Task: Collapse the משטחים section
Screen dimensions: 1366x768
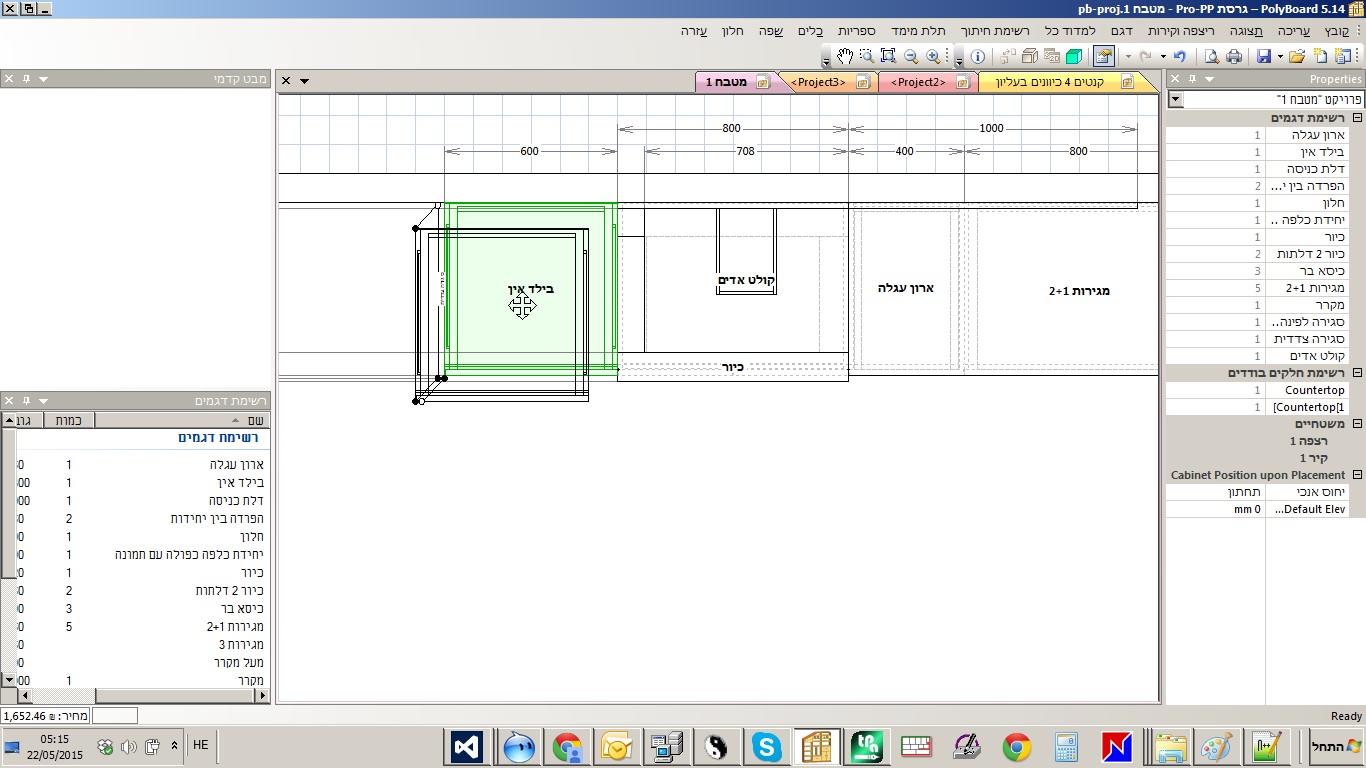Action: pyautogui.click(x=1357, y=424)
